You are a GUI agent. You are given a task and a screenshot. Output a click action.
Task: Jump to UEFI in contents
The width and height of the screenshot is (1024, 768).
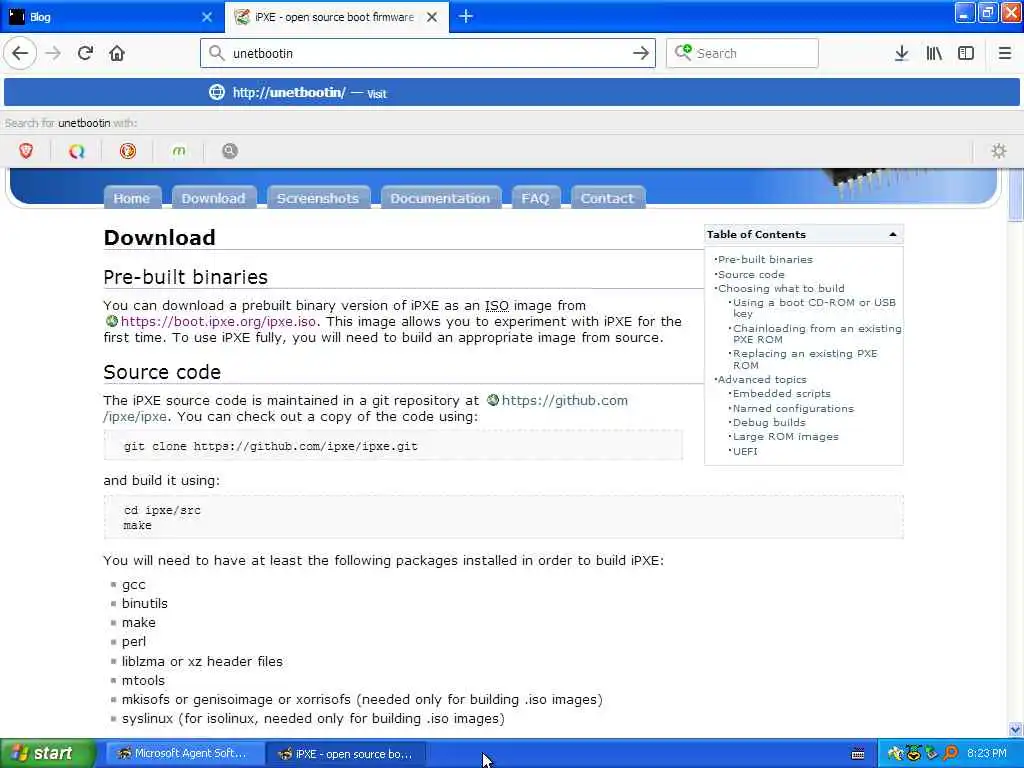click(x=745, y=451)
